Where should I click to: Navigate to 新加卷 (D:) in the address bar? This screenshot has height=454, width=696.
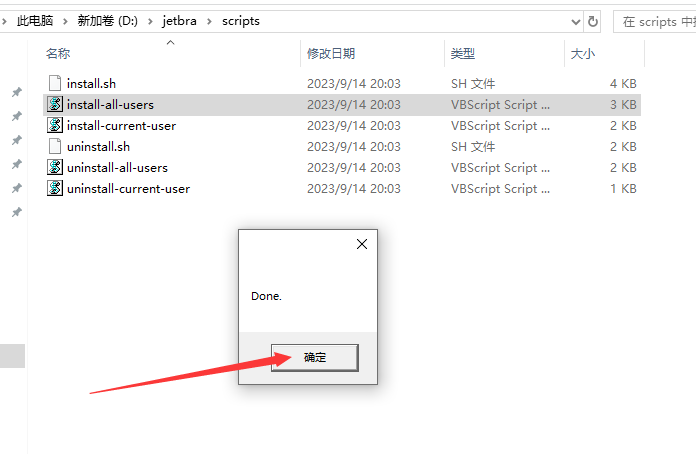click(108, 21)
